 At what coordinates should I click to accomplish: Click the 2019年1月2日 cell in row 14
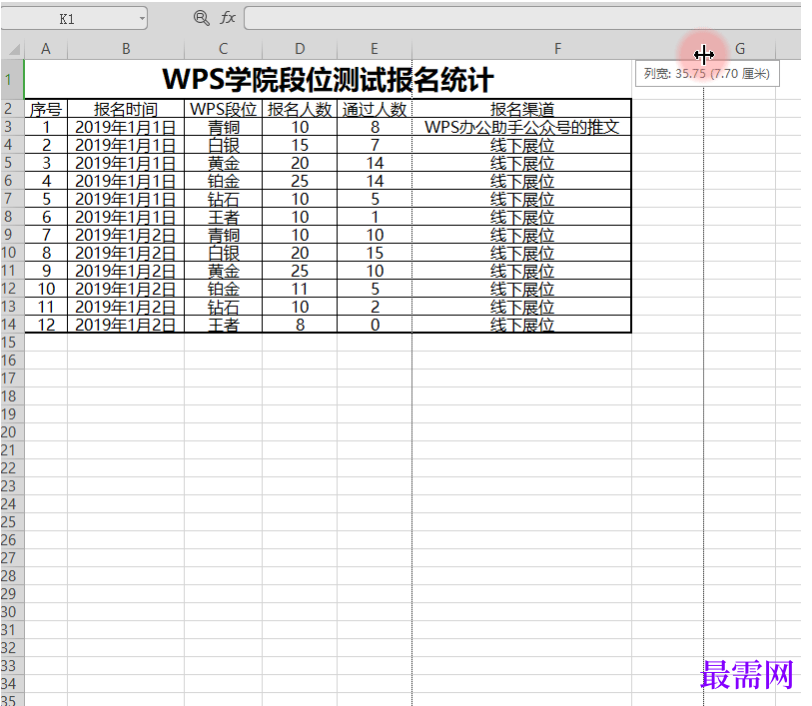(126, 324)
